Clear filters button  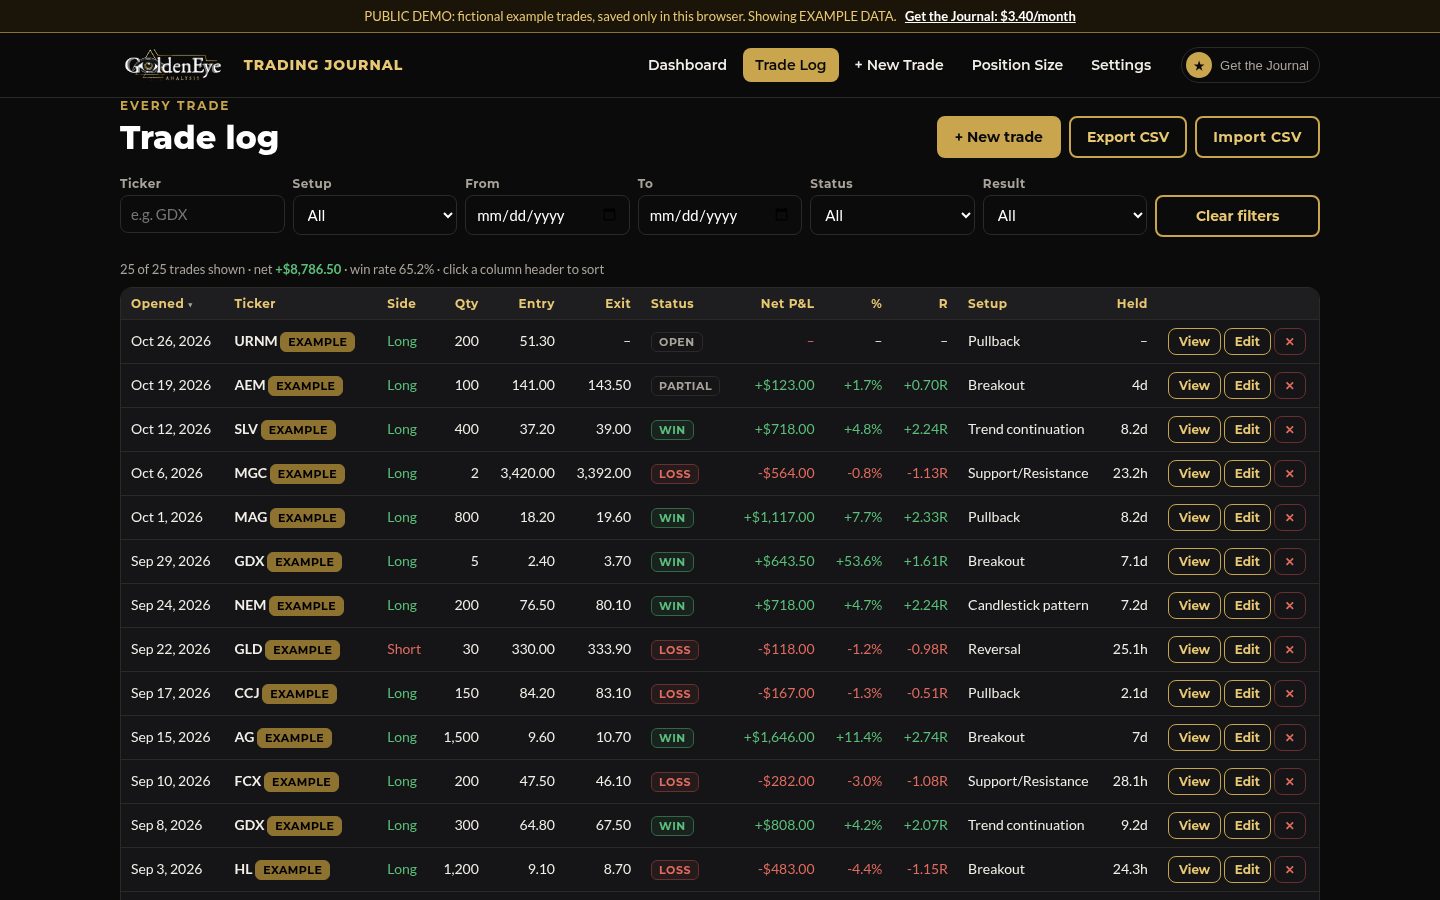(1237, 216)
